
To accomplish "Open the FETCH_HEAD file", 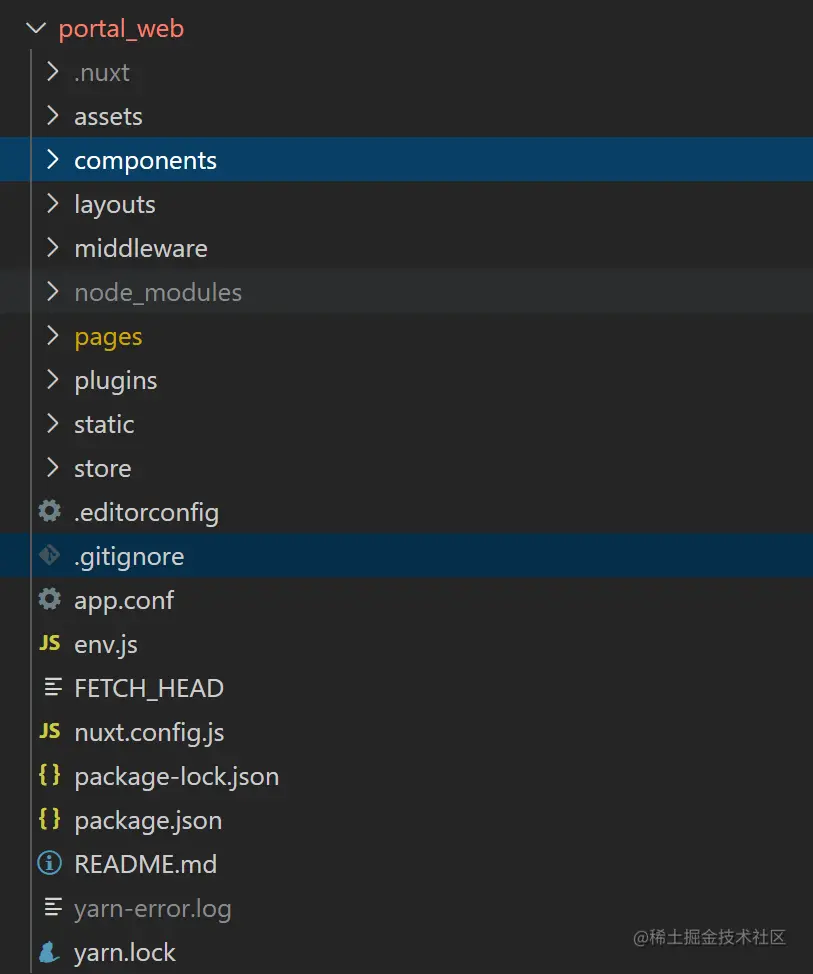I will 149,688.
